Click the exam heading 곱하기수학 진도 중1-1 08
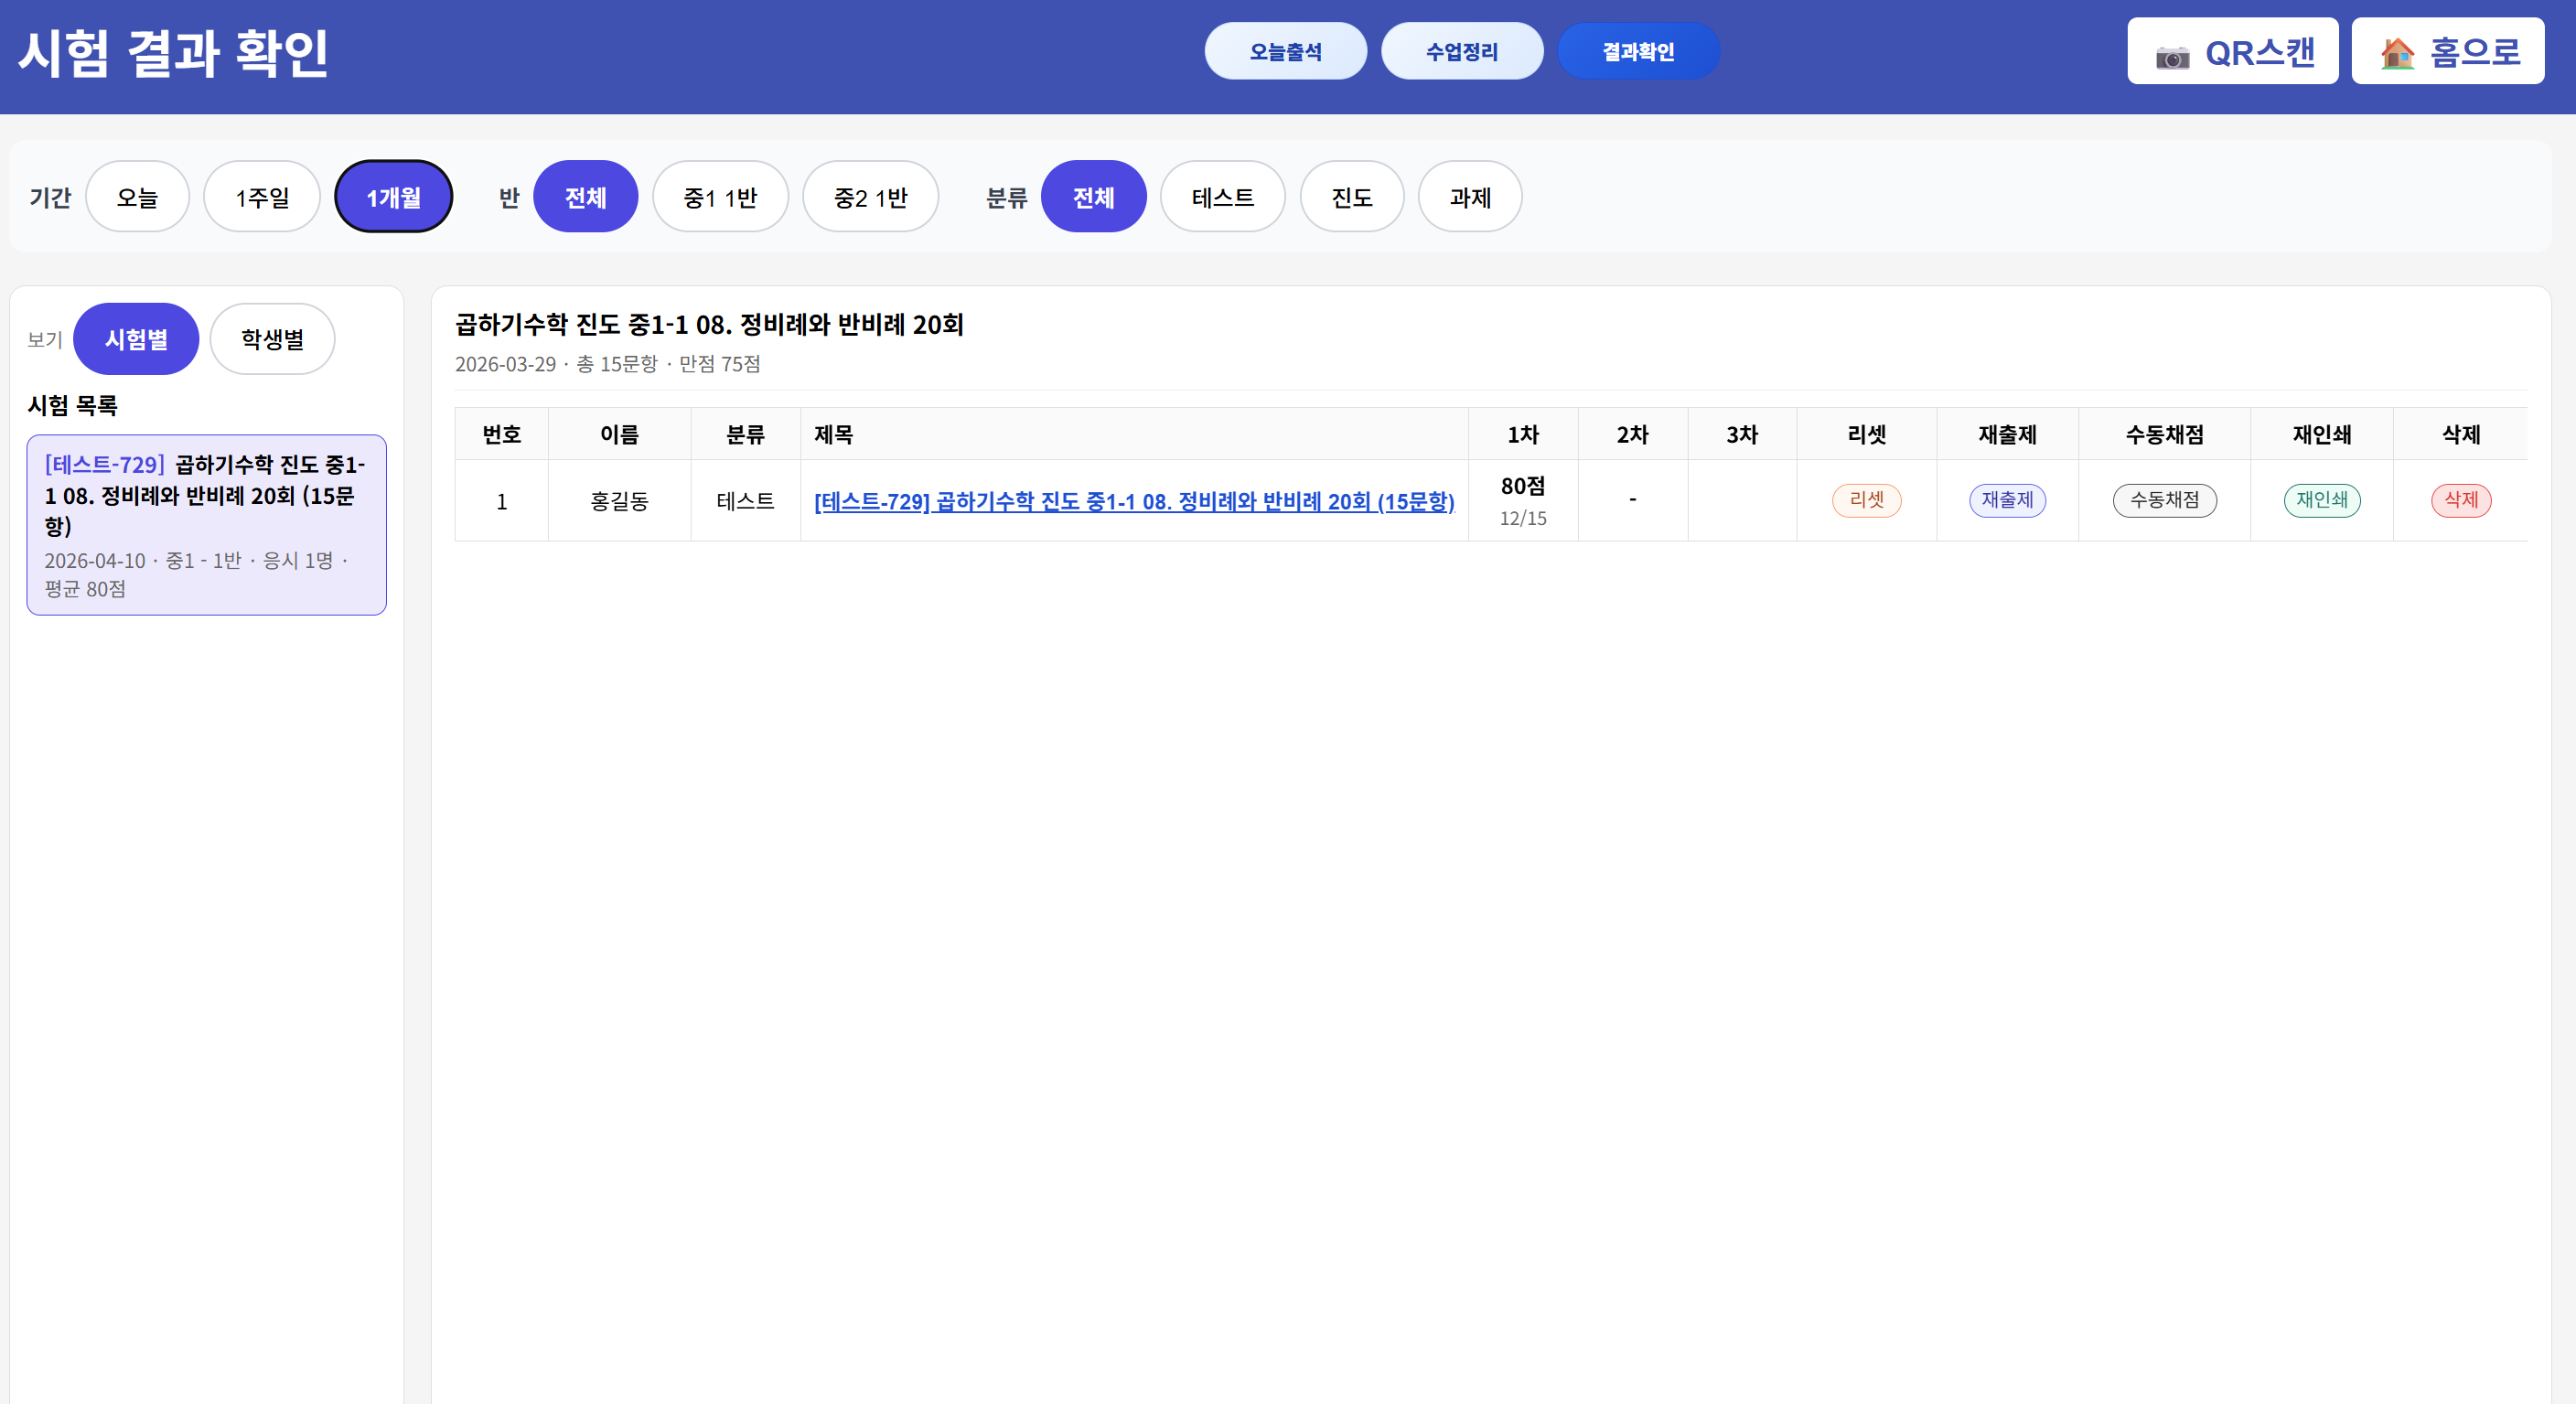Image resolution: width=2576 pixels, height=1404 pixels. coord(708,325)
